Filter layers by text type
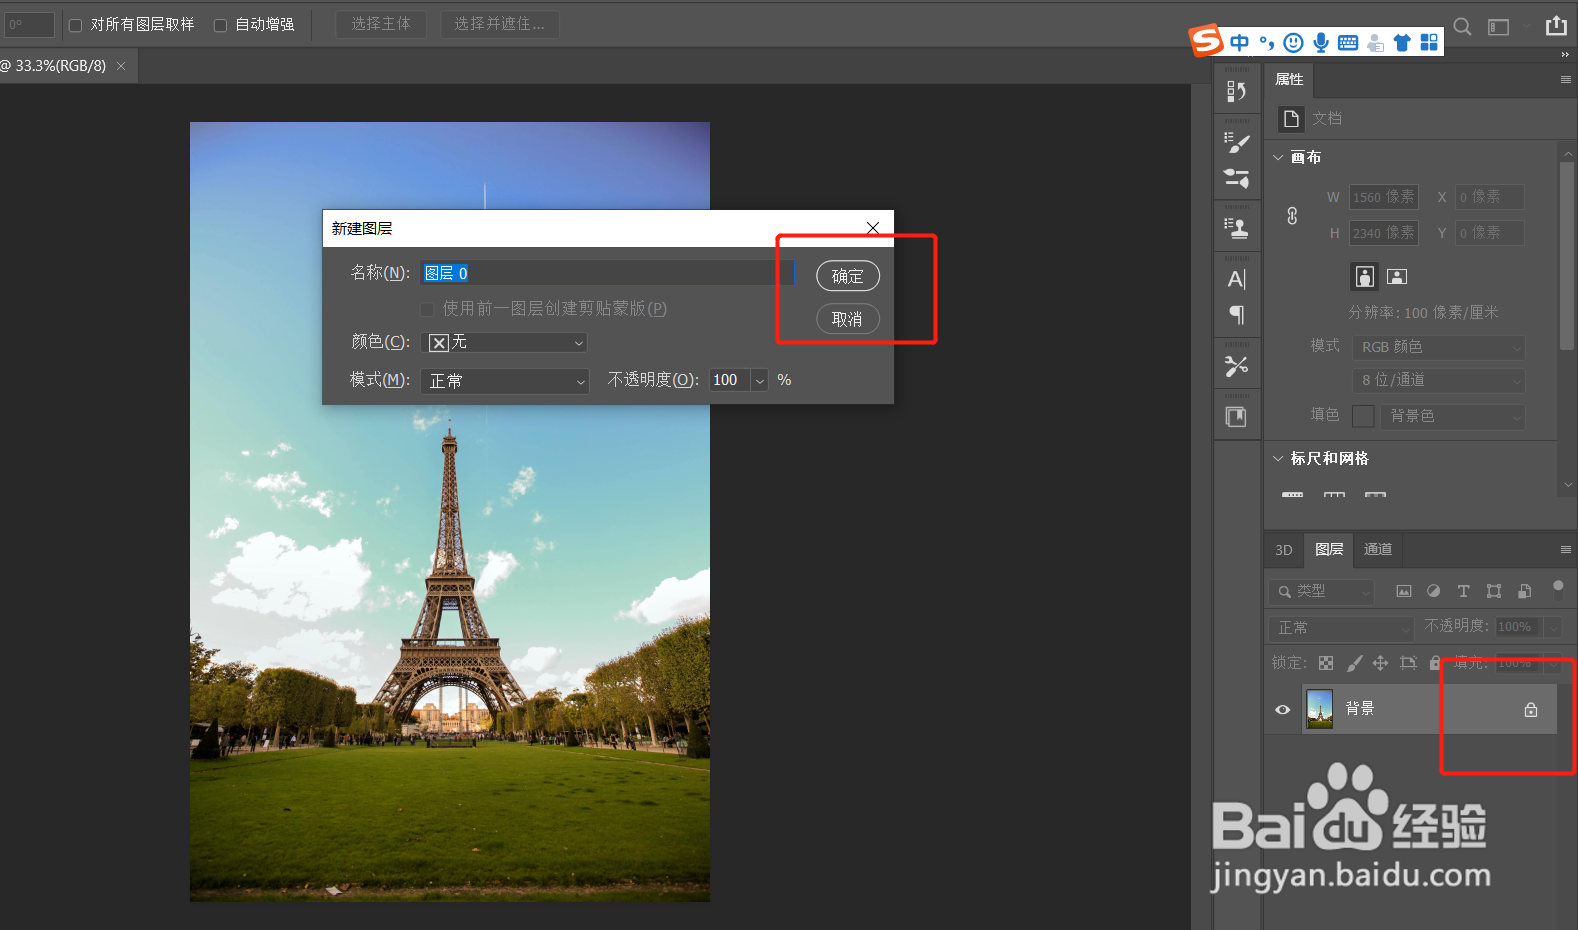 point(1463,591)
